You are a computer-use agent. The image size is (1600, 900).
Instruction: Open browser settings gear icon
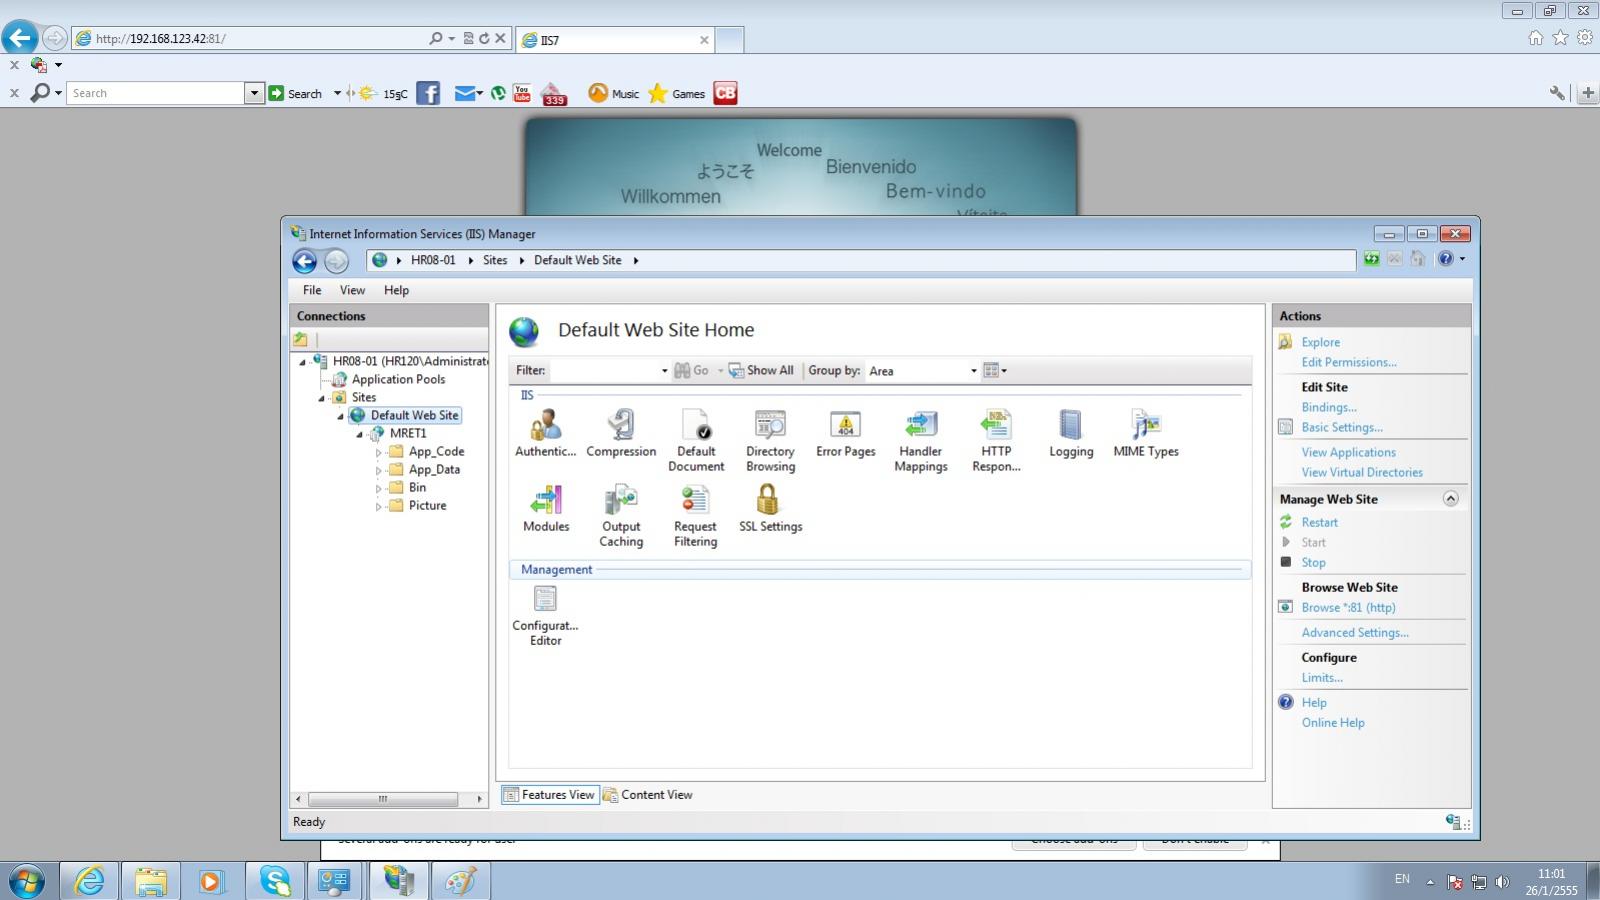[1585, 38]
